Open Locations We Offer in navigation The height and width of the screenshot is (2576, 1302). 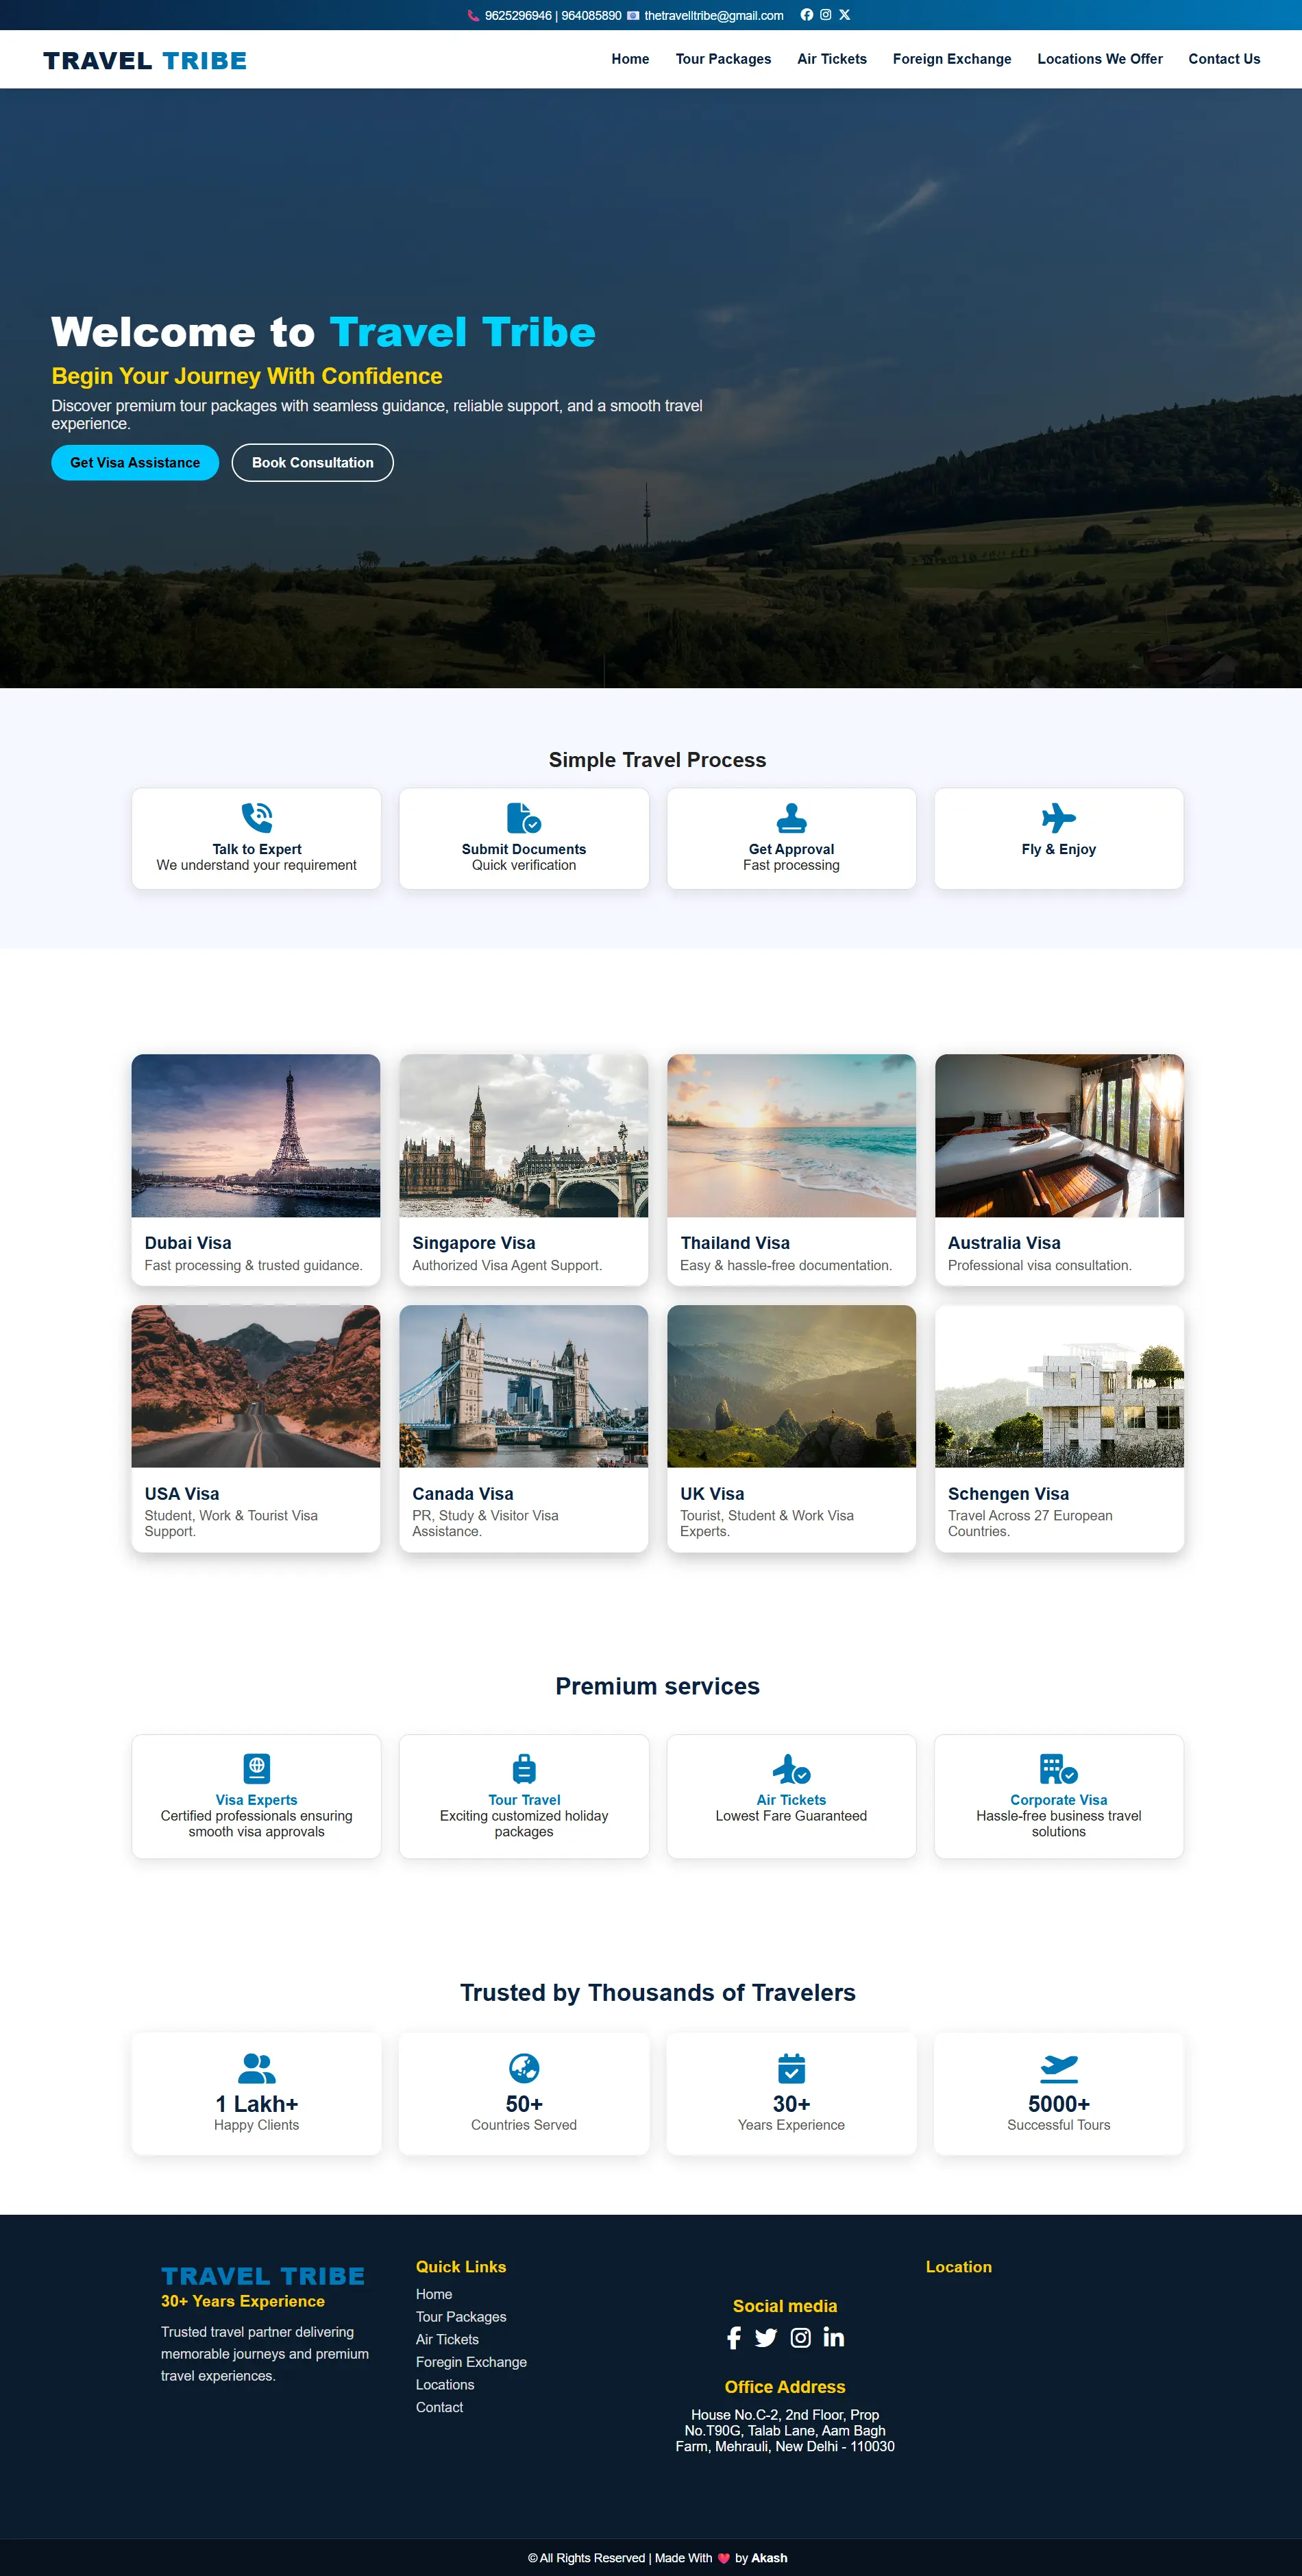point(1100,59)
